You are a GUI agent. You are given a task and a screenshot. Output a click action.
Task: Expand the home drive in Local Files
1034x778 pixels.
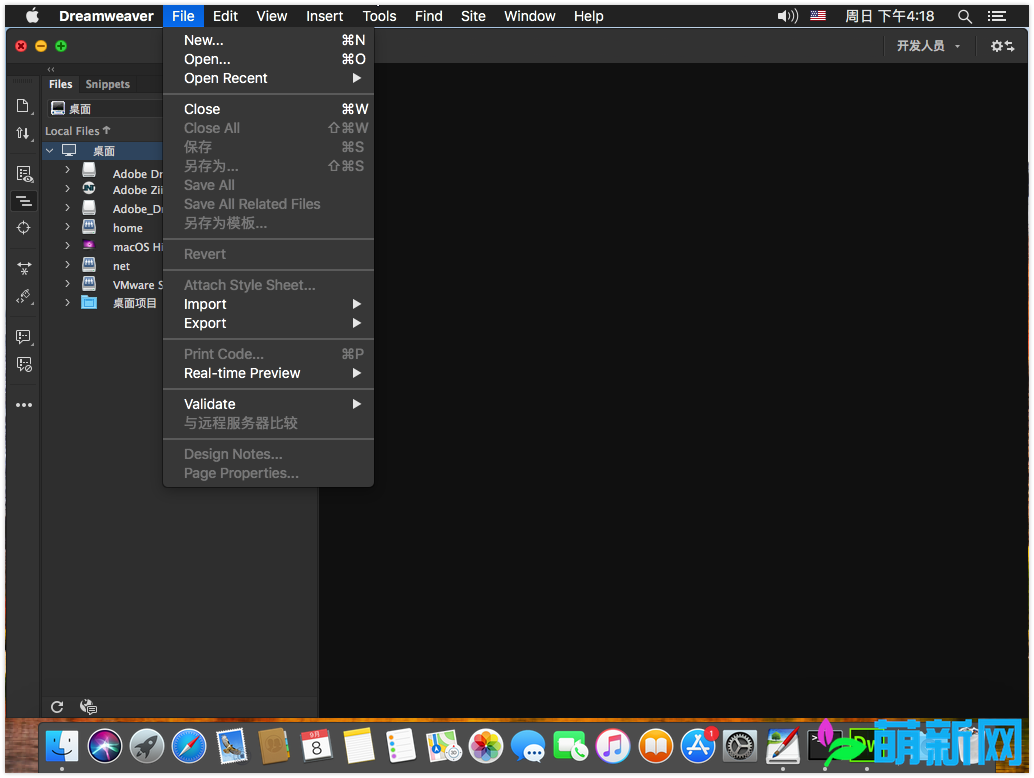tap(67, 227)
